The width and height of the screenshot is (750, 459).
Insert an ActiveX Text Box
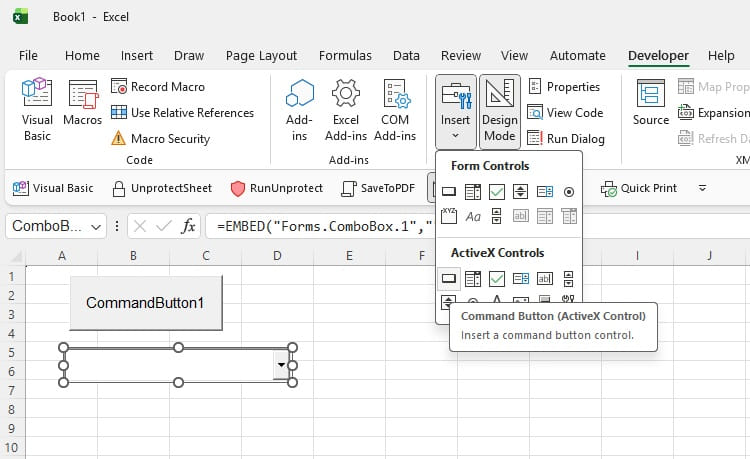tap(544, 278)
